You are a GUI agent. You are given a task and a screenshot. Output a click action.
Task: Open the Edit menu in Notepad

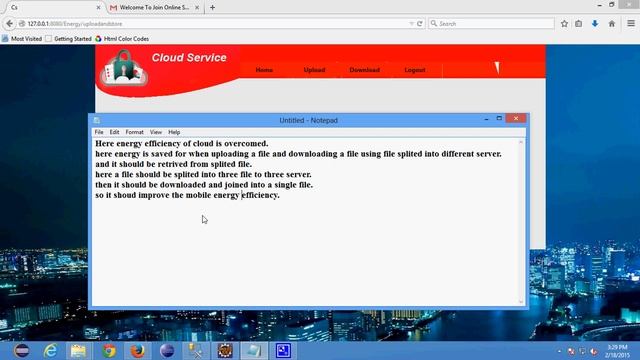pos(114,132)
